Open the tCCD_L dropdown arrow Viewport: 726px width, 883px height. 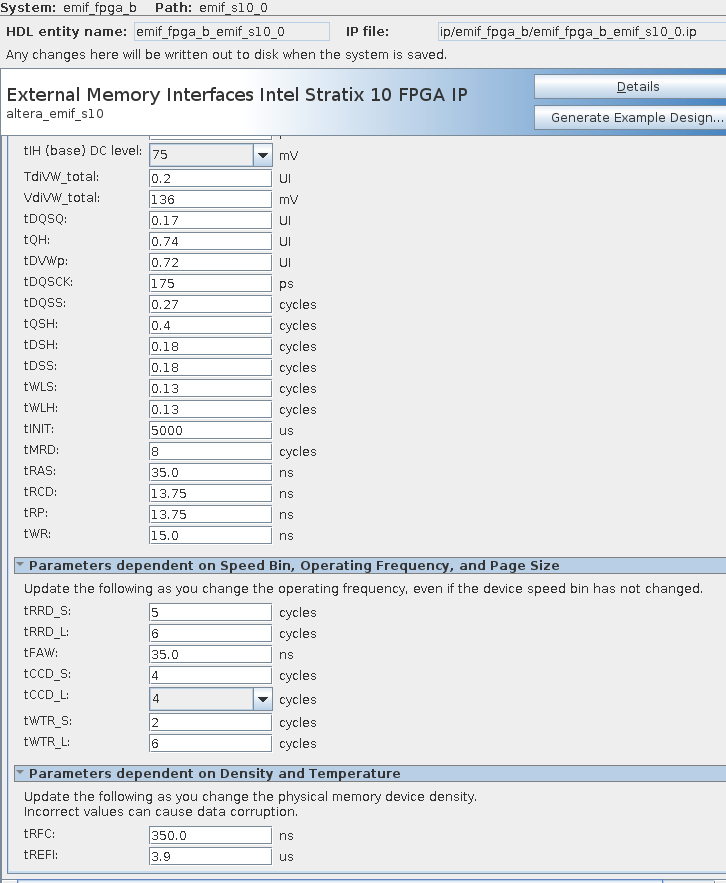coord(262,699)
